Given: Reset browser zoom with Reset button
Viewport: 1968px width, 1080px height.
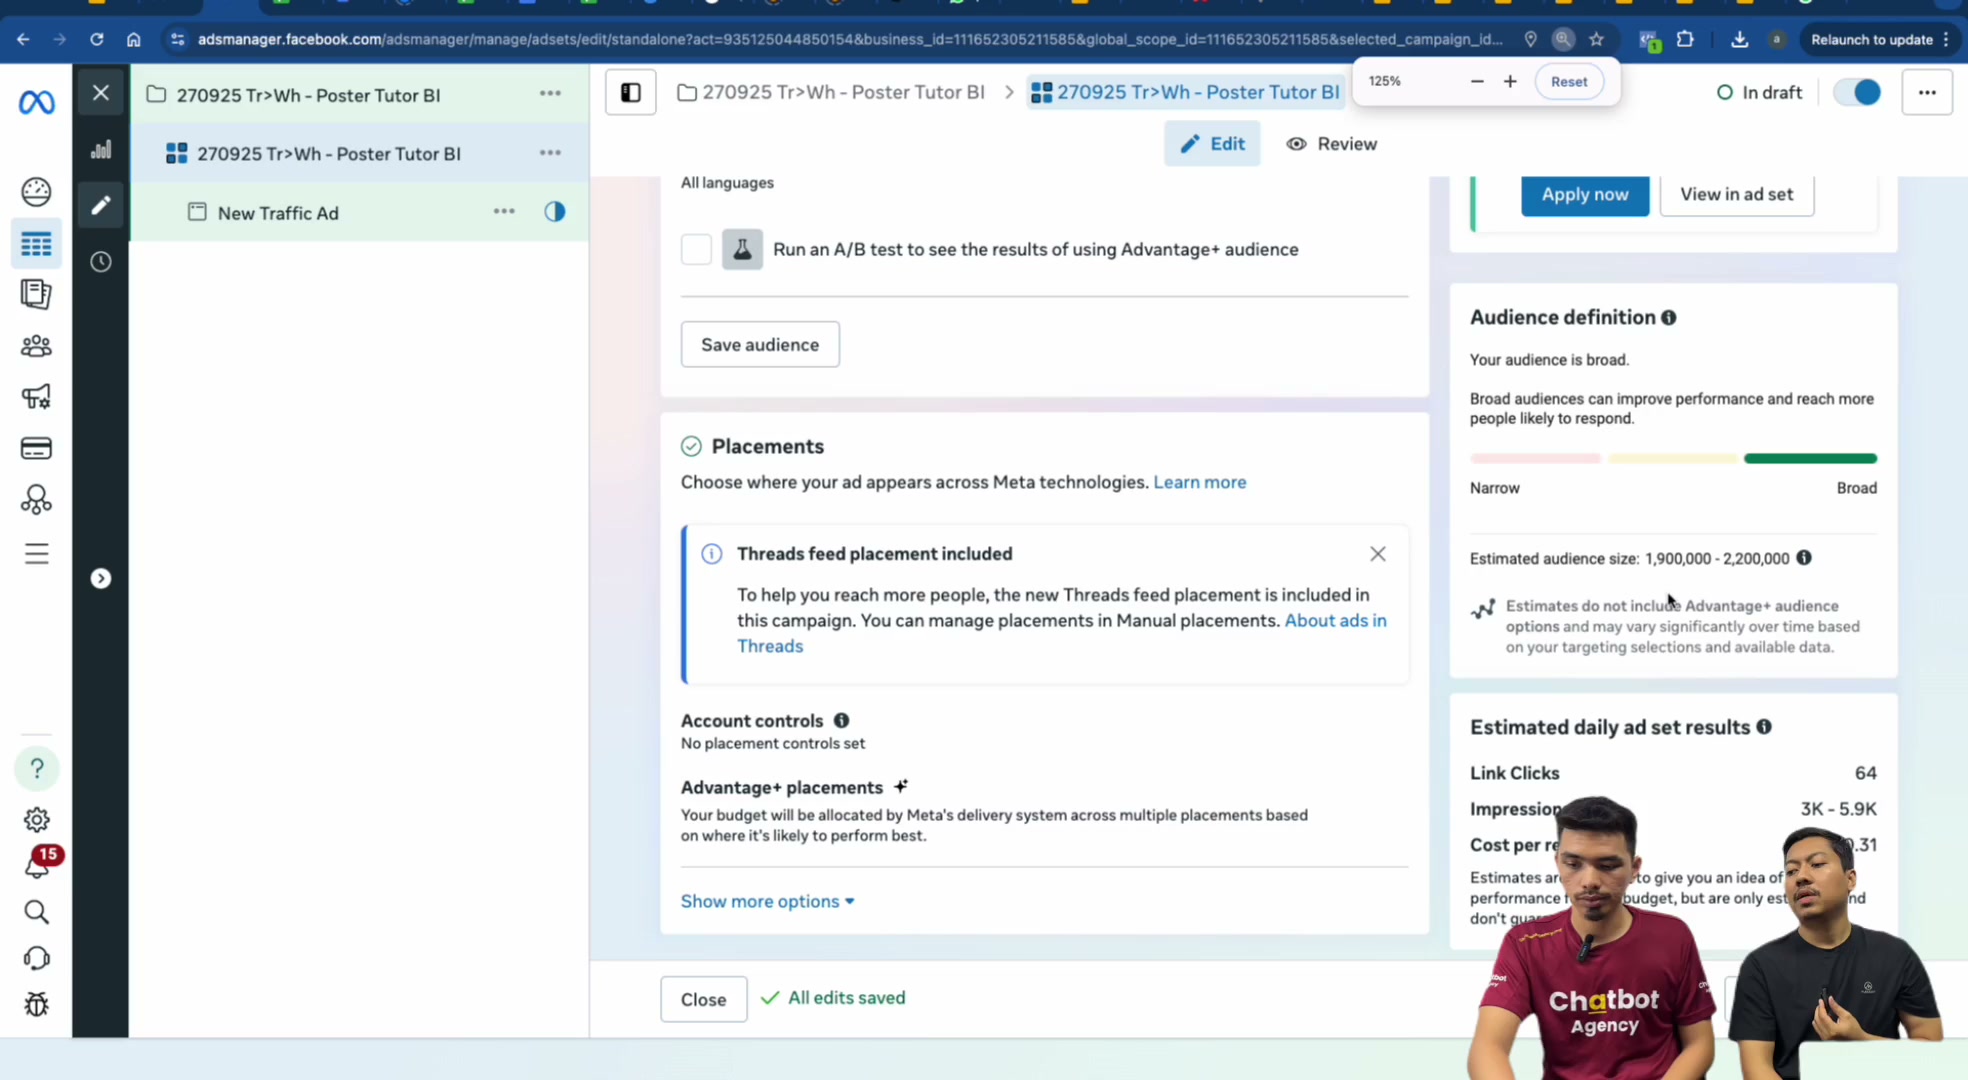Looking at the screenshot, I should click(x=1568, y=82).
